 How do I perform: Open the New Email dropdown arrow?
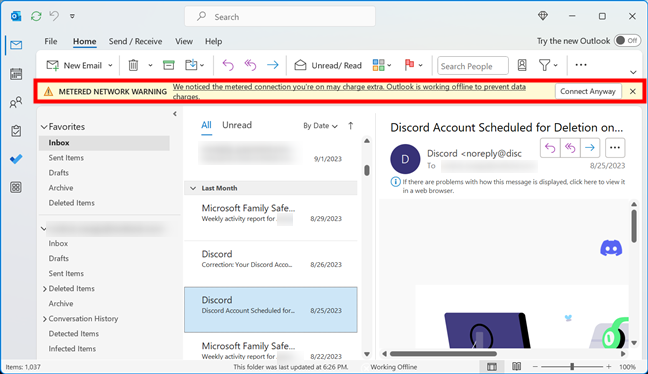tap(110, 65)
